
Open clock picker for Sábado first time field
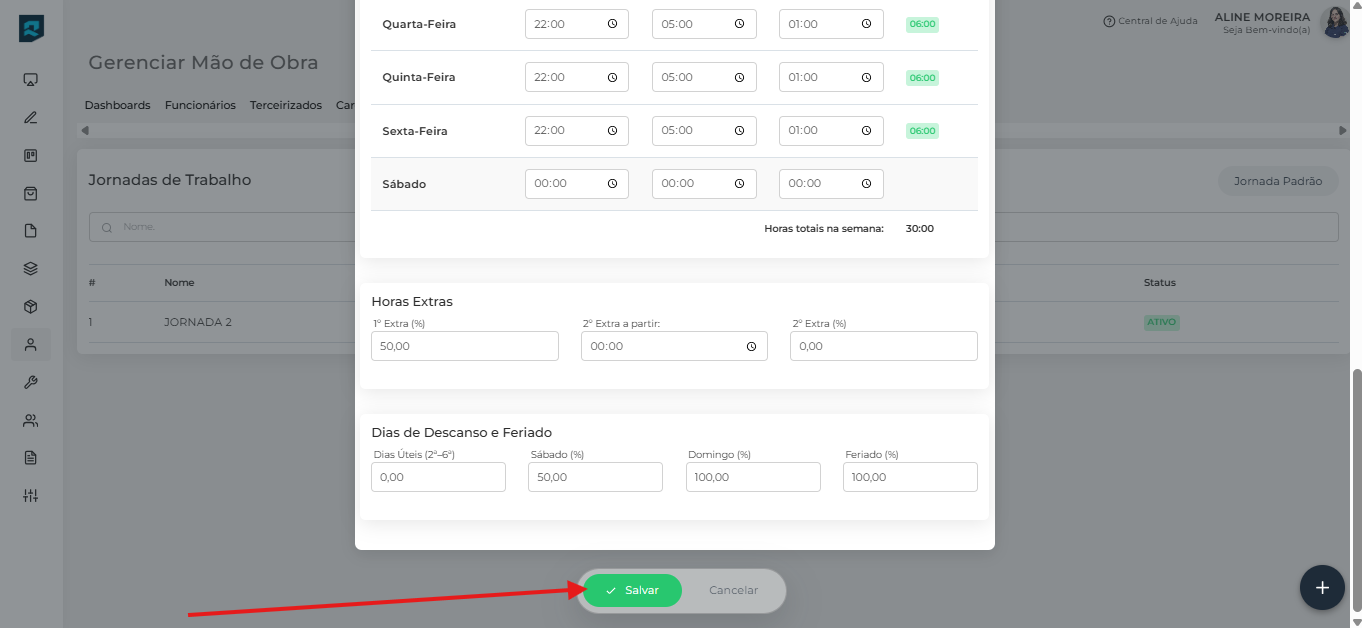click(612, 184)
